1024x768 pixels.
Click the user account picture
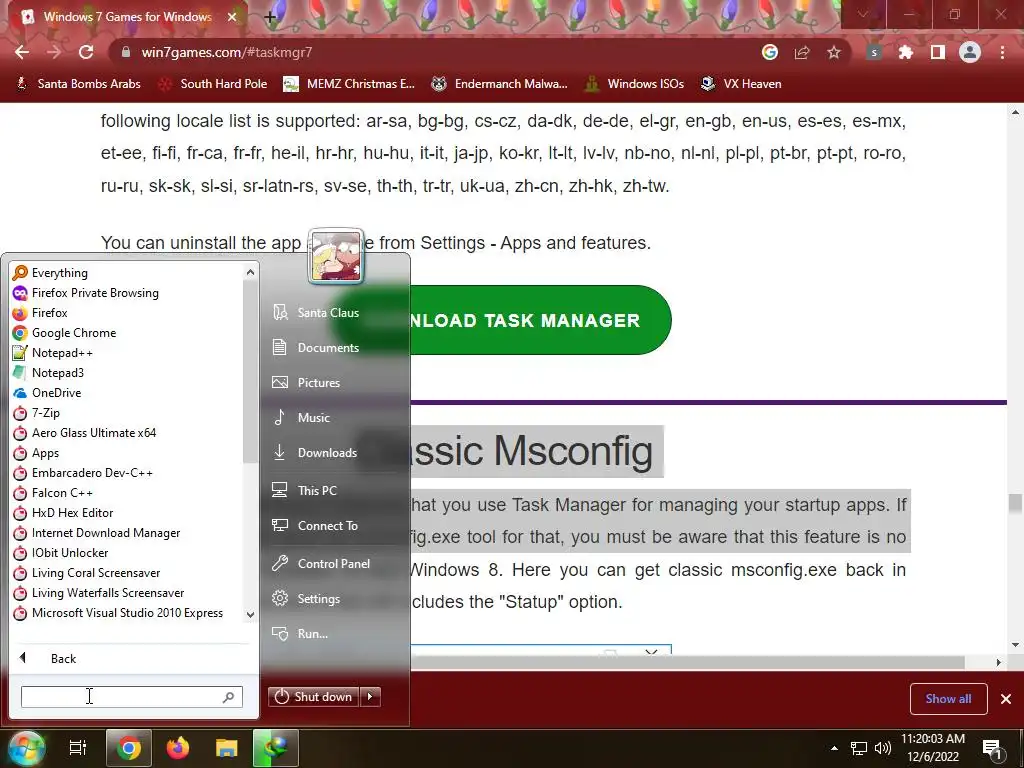336,256
